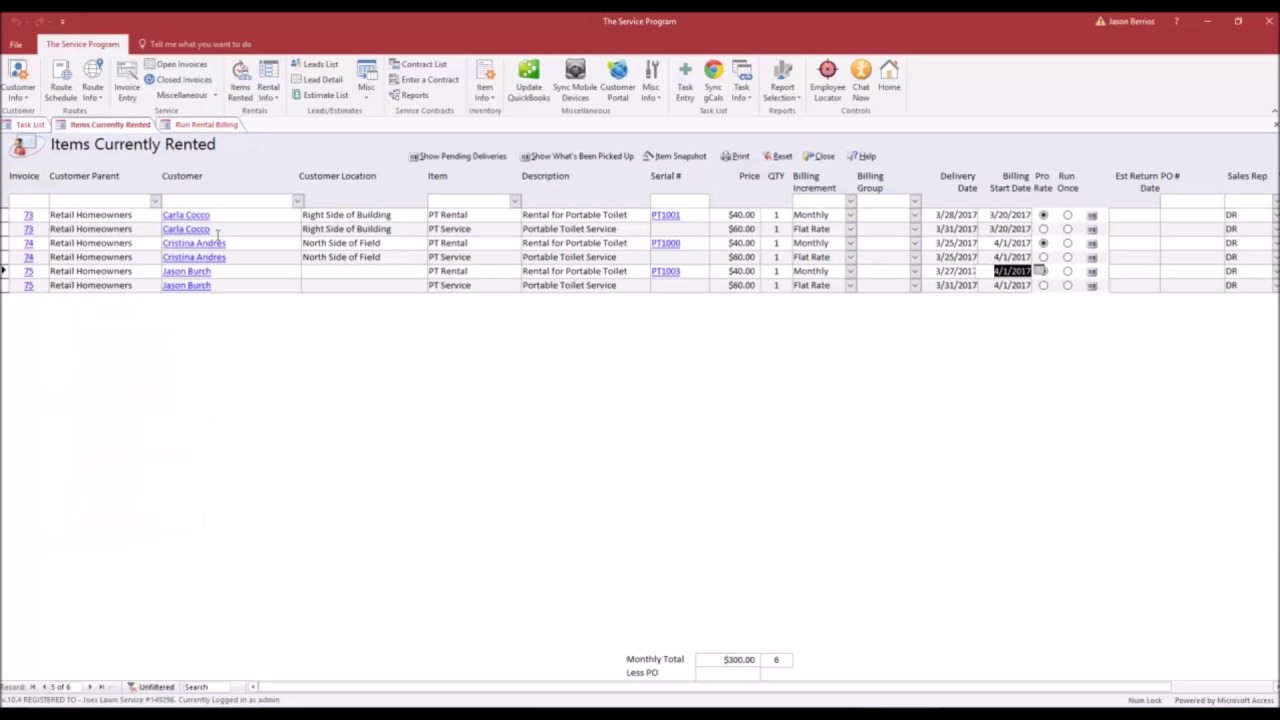Open the Employee Locator target icon
This screenshot has width=1280, height=720.
[x=827, y=80]
